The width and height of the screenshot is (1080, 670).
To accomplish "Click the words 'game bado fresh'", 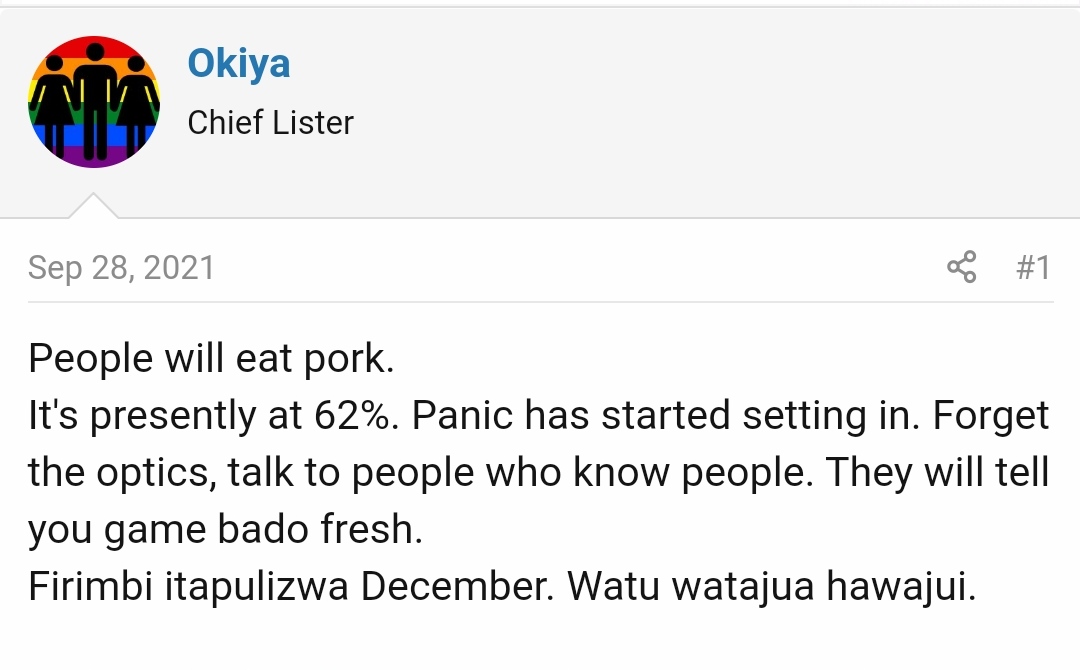I will [264, 530].
